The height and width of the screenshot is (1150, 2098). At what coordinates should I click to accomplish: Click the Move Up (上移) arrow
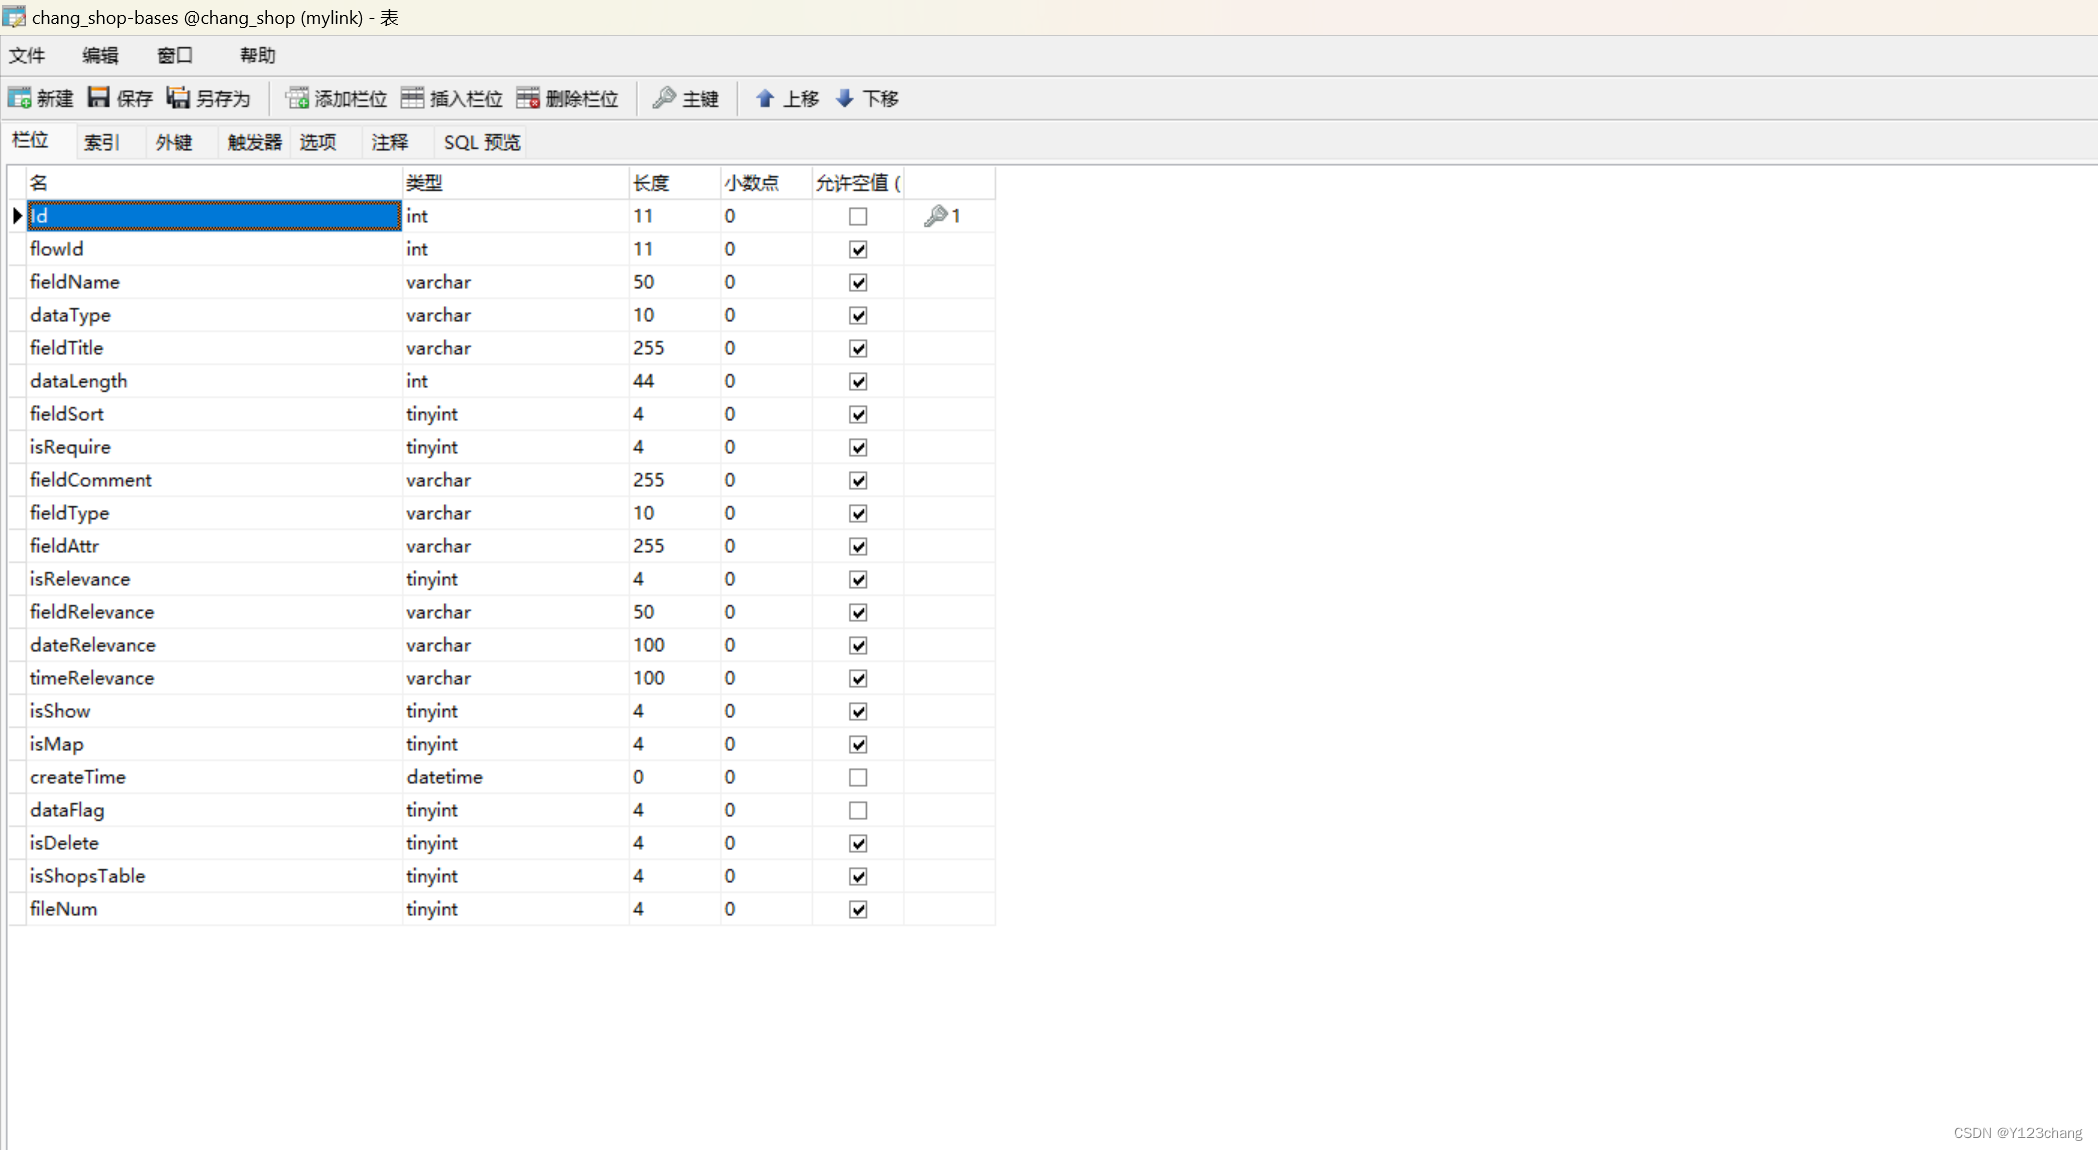(x=765, y=98)
